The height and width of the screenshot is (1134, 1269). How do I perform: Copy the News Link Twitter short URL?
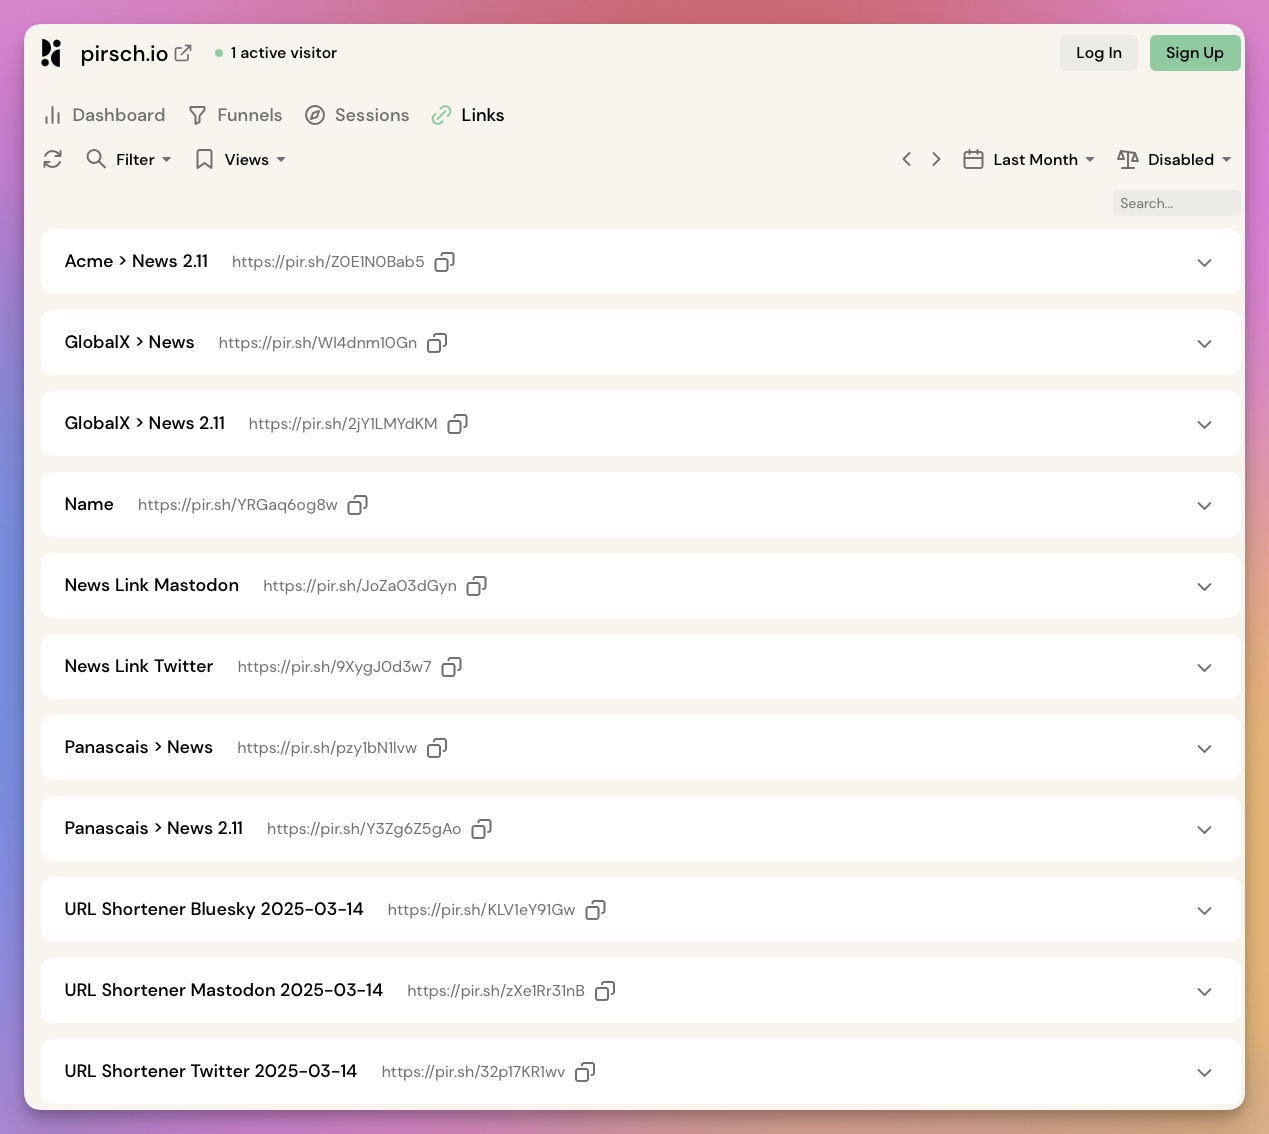click(451, 666)
